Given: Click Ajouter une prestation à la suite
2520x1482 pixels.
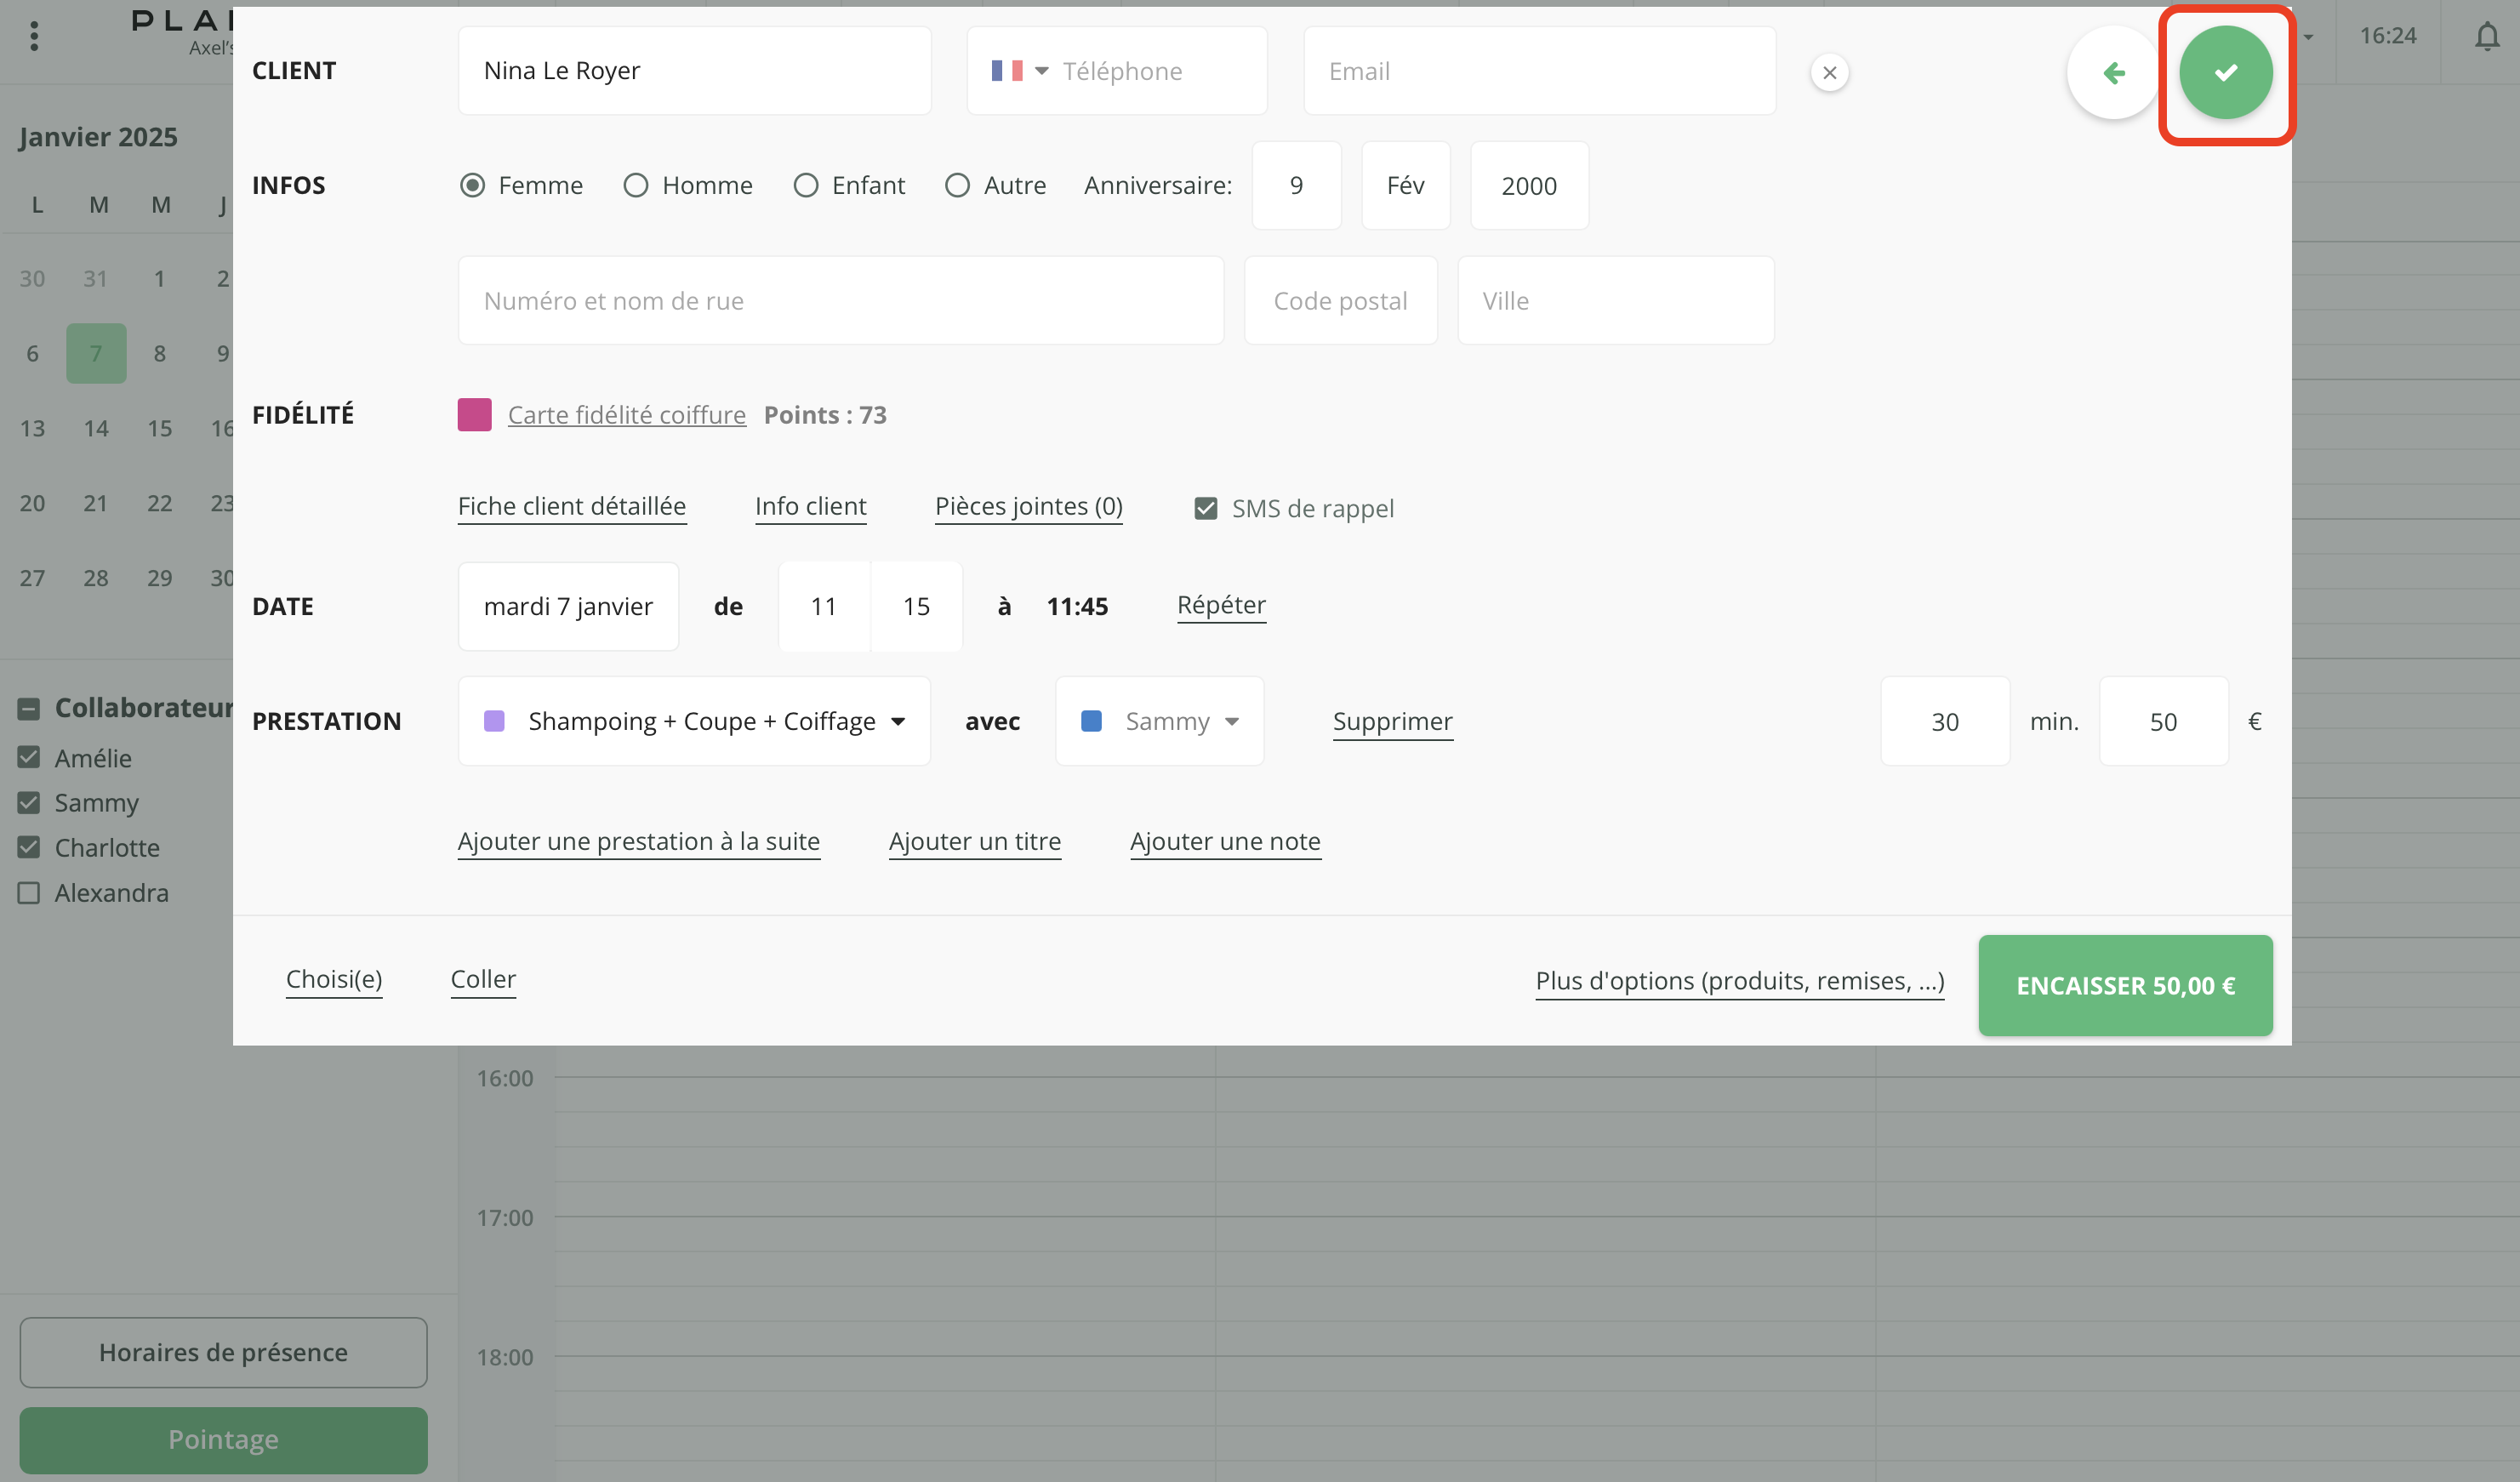Looking at the screenshot, I should click(x=638, y=841).
